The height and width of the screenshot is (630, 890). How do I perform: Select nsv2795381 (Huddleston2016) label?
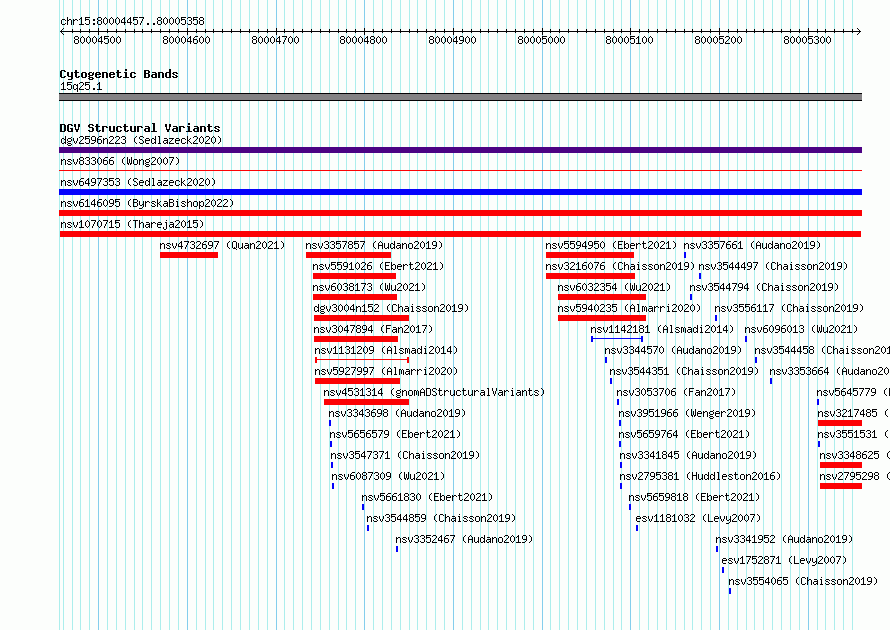[700, 476]
